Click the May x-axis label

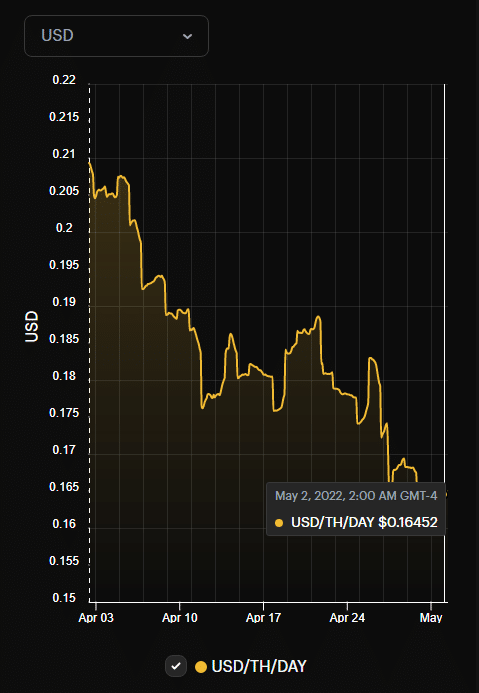pyautogui.click(x=431, y=617)
